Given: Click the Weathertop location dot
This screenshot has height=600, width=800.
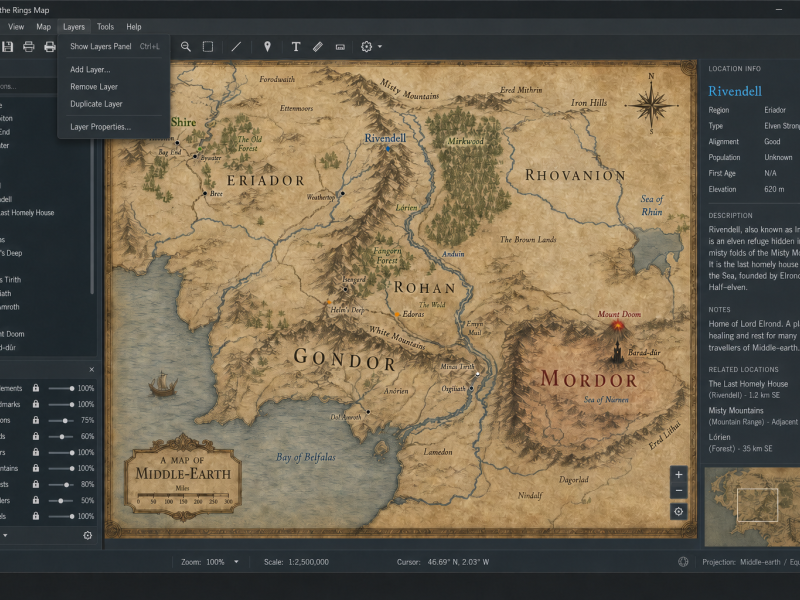Looking at the screenshot, I should tap(342, 193).
